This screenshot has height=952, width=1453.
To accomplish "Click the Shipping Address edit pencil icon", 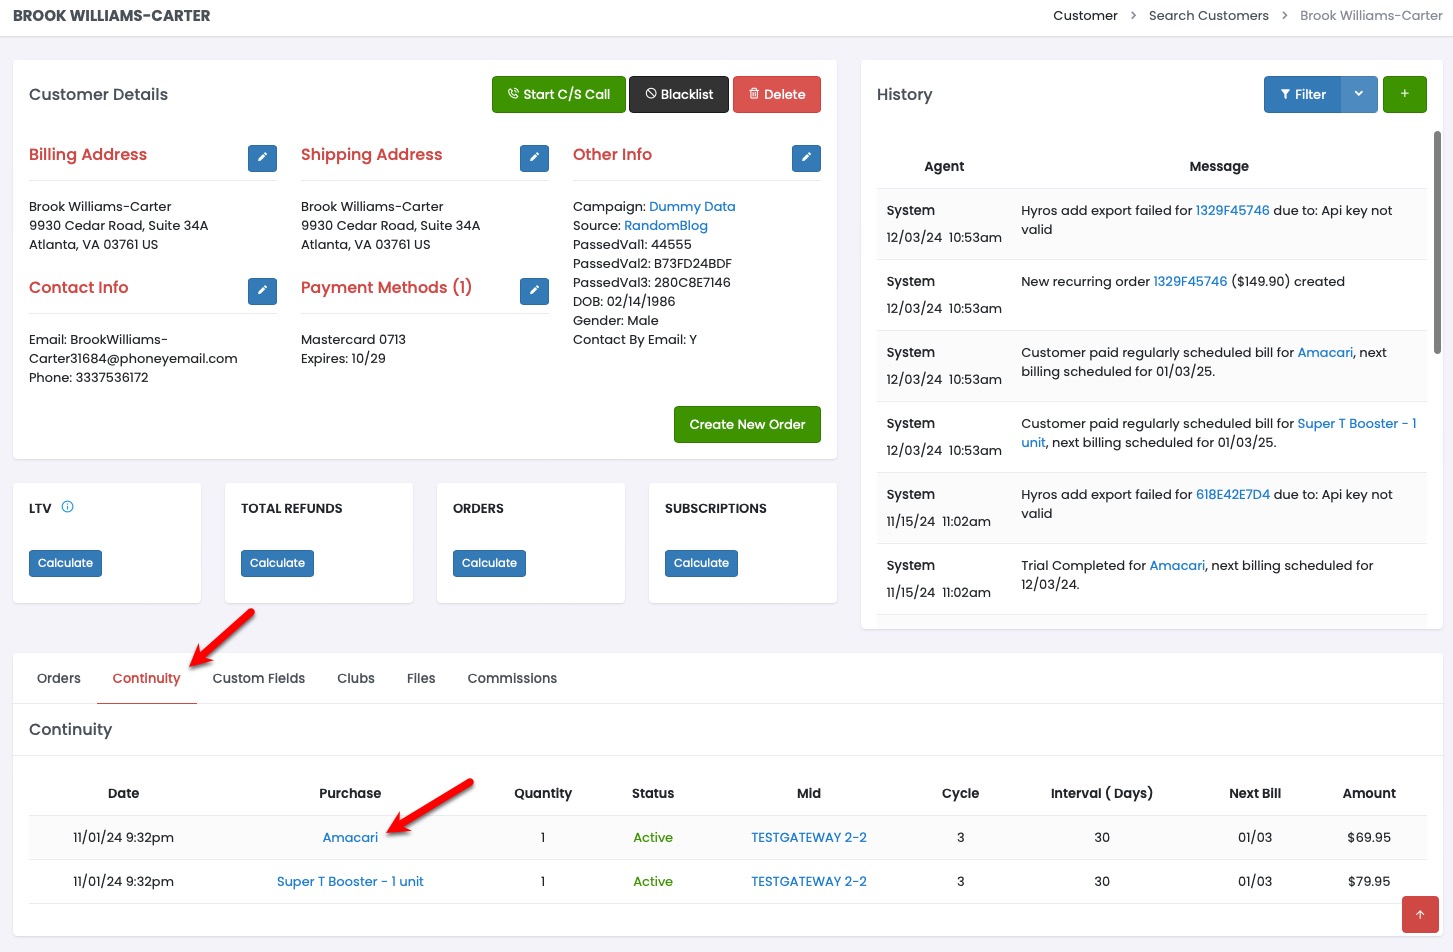I will point(534,158).
